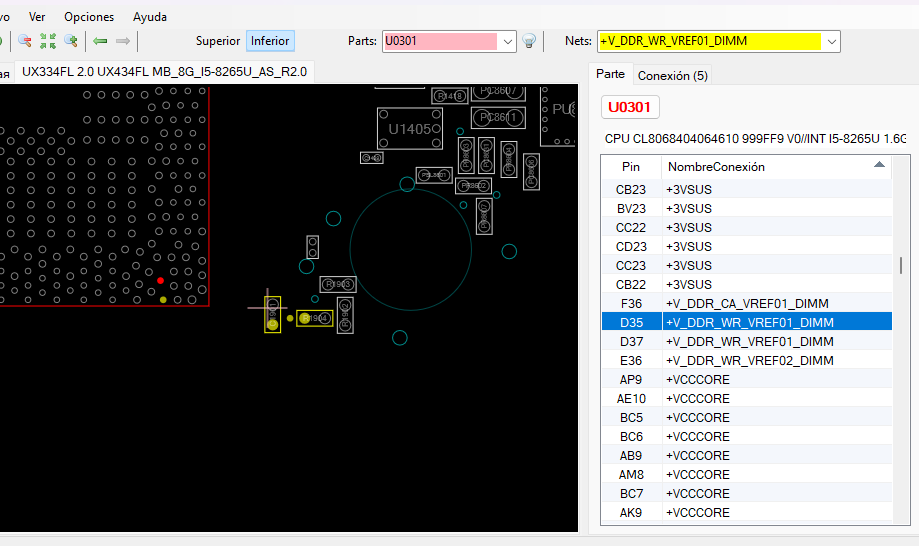Image resolution: width=919 pixels, height=546 pixels.
Task: Toggle the Inferior board side view
Action: coord(270,41)
